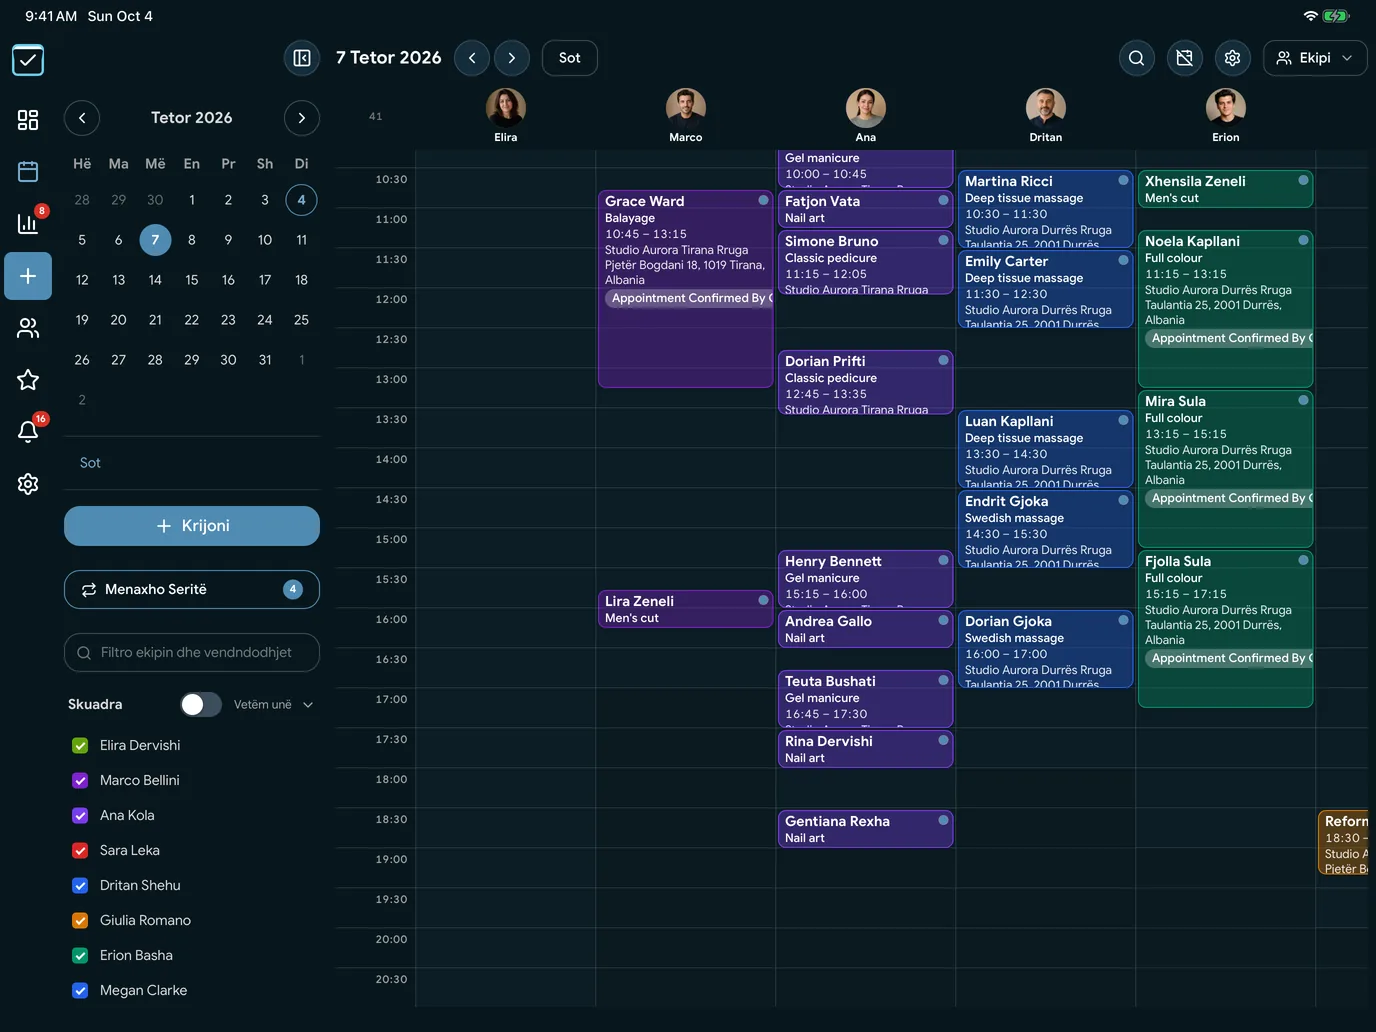Open the Ekipi view dropdown
The image size is (1376, 1032).
tap(1315, 58)
